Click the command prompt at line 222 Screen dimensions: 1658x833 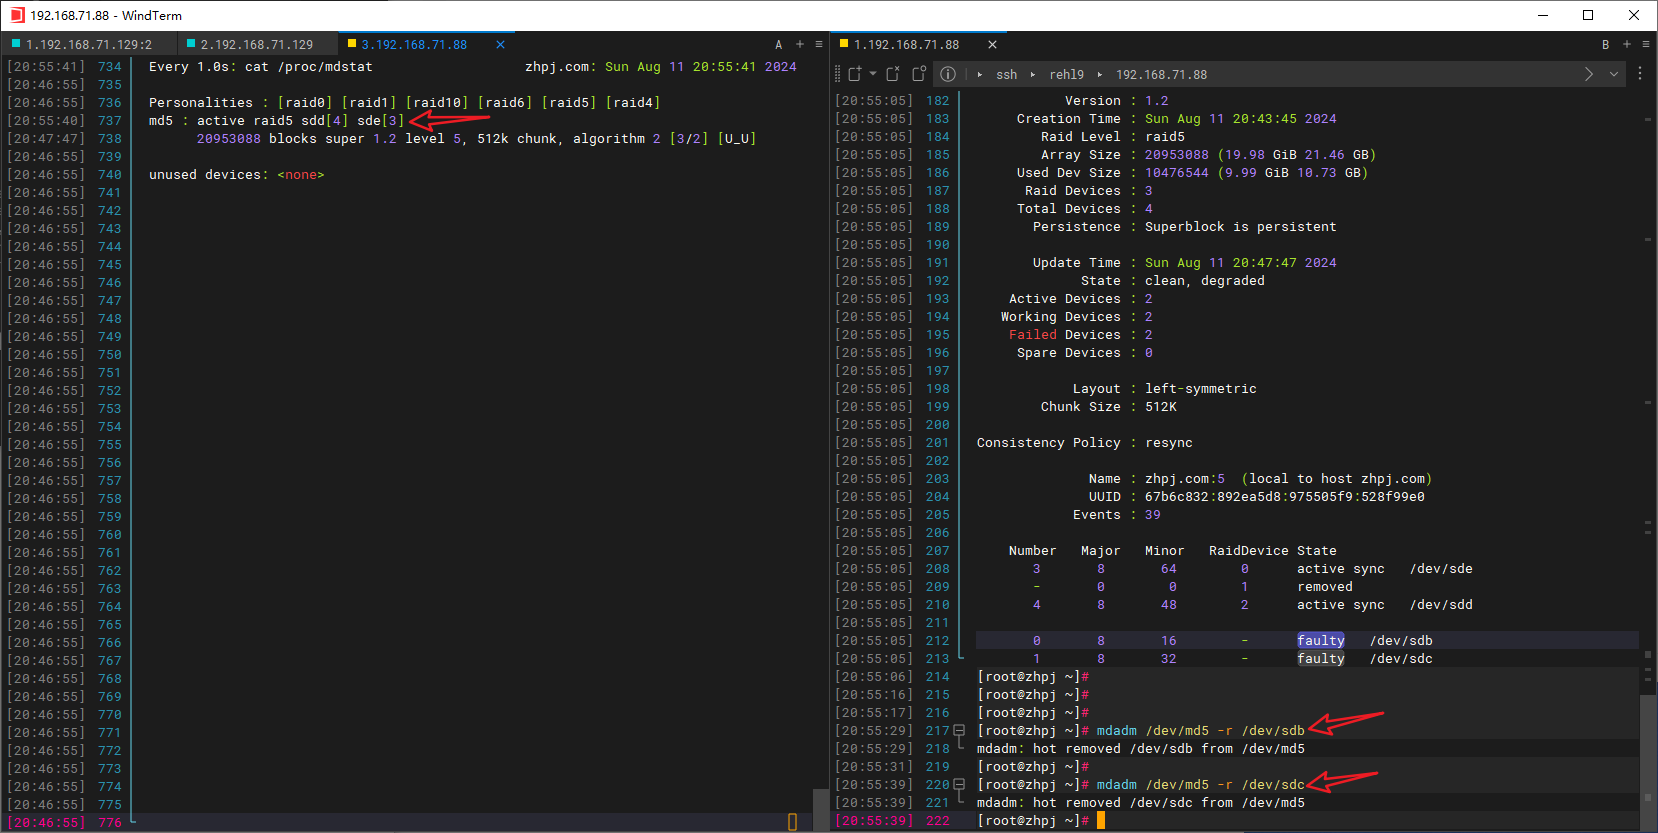1032,821
